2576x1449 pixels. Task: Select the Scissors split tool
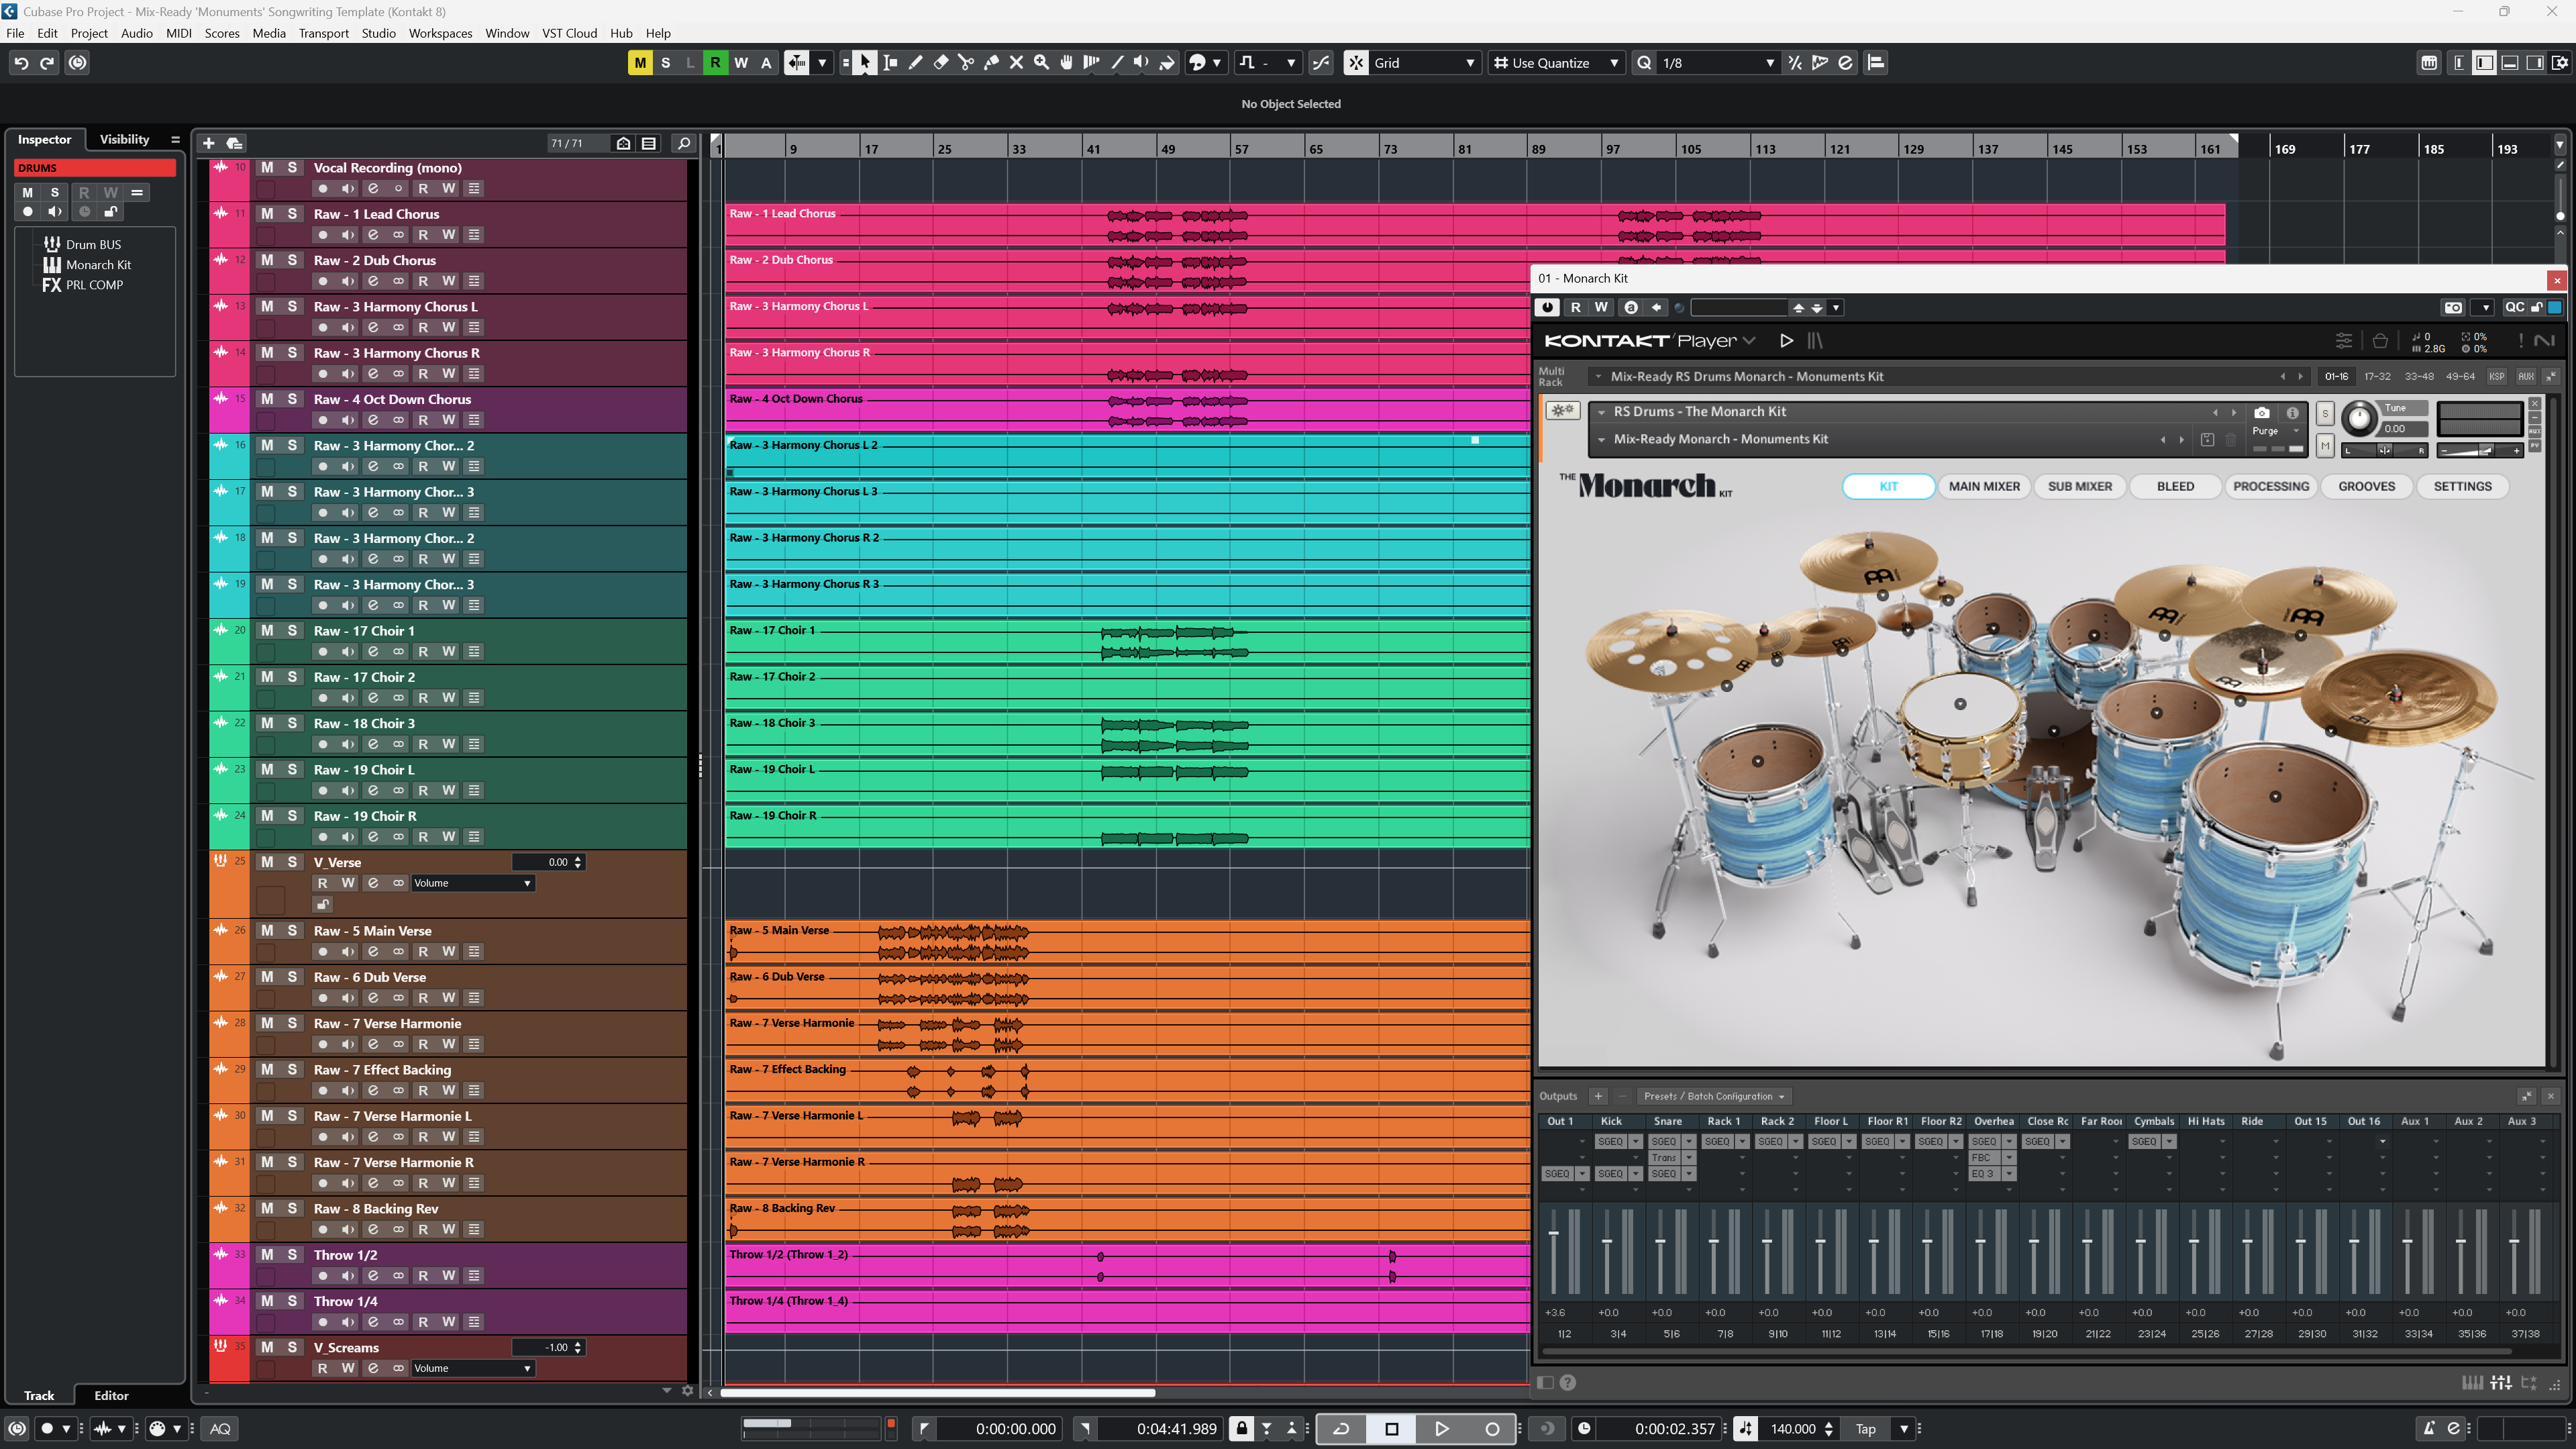pos(966,62)
